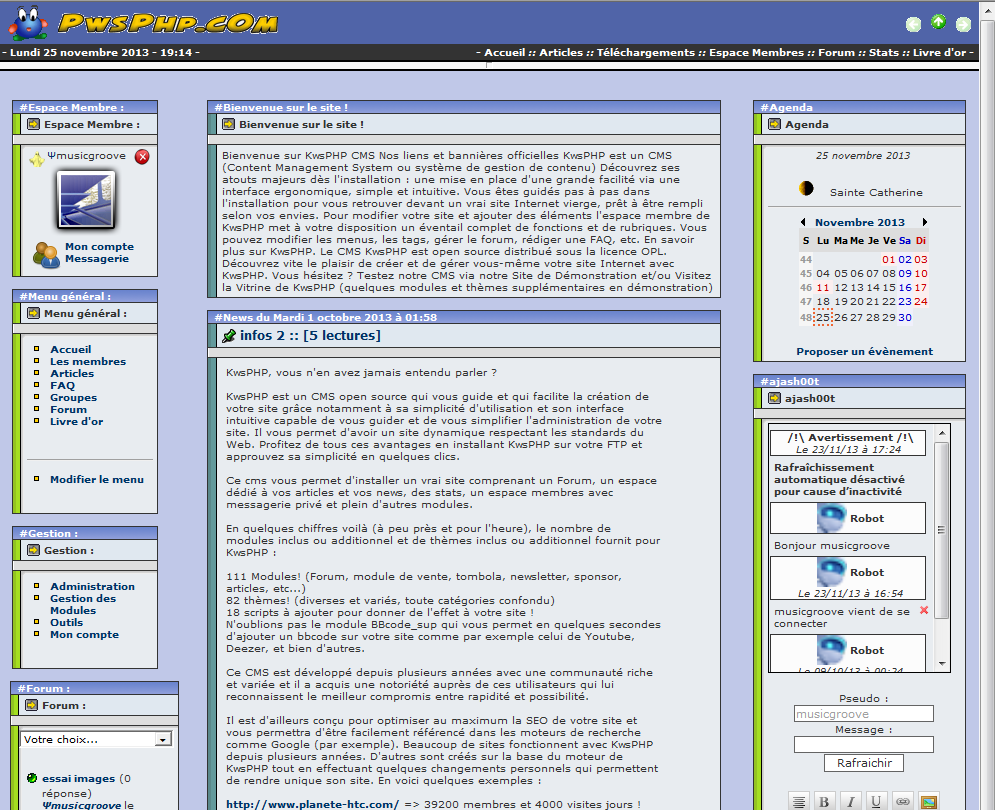Click the arrow icon beside the Forum block title
995x810 pixels.
point(31,705)
